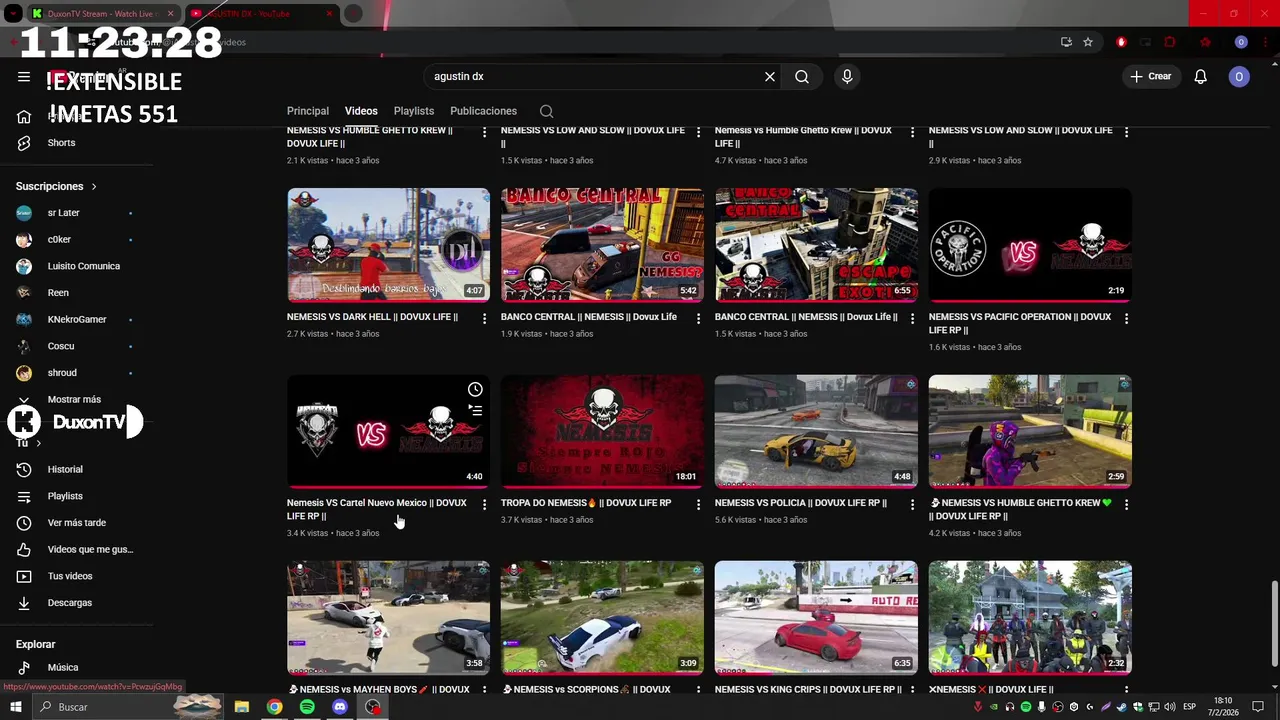This screenshot has width=1280, height=720.
Task: Open Ver más tarde list
Action: click(76, 523)
